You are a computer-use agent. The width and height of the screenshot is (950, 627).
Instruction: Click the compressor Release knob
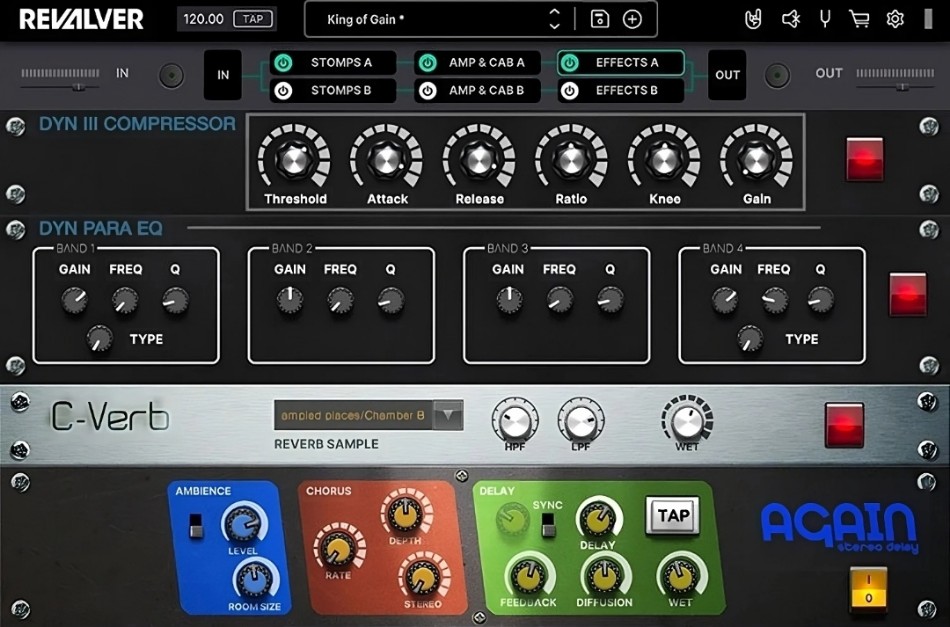(479, 160)
